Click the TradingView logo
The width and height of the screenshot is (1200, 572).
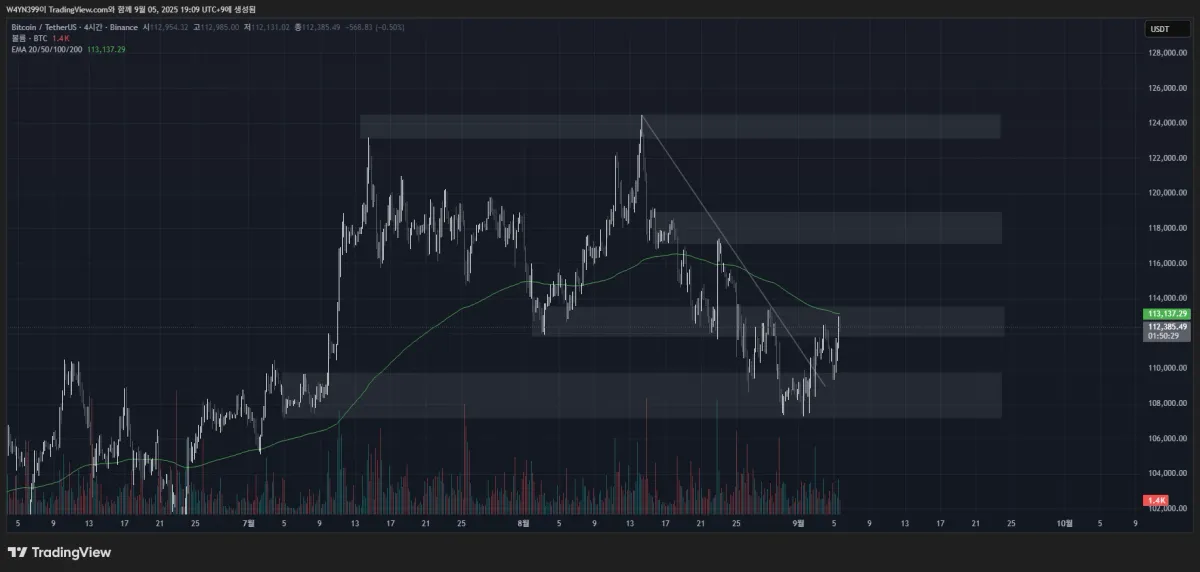coord(60,552)
